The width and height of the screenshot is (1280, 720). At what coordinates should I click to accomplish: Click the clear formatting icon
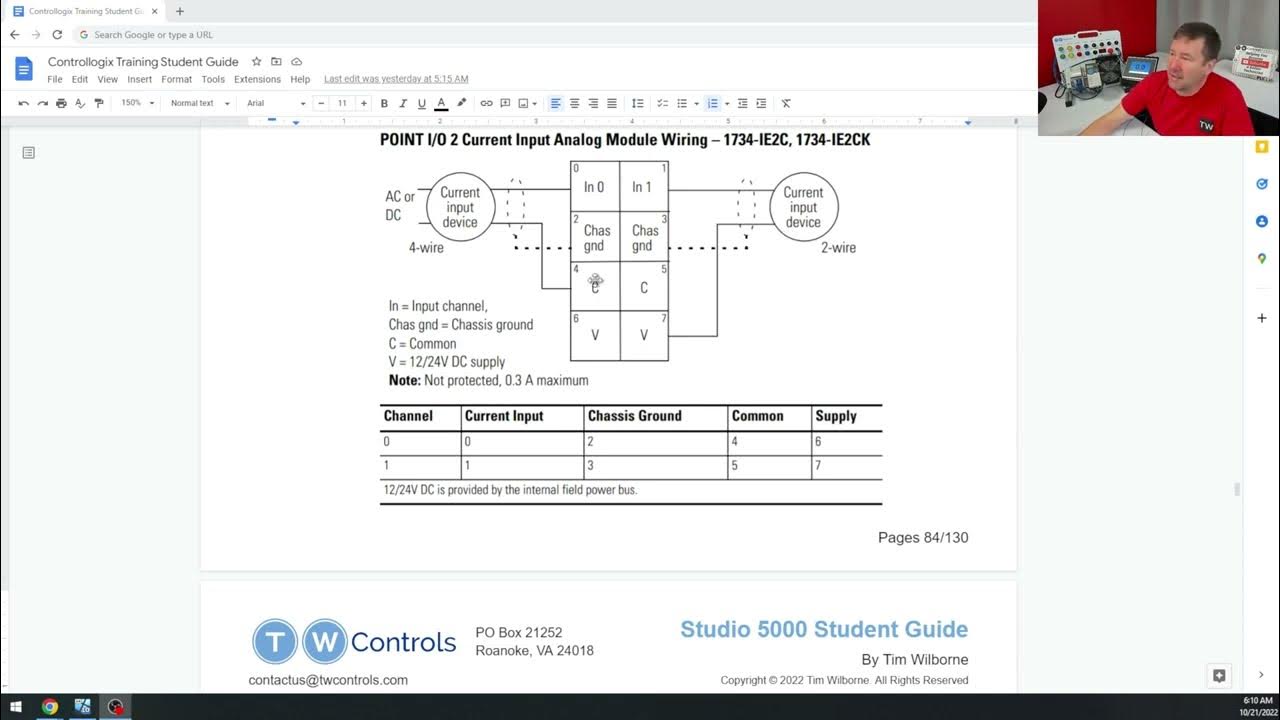click(x=786, y=103)
